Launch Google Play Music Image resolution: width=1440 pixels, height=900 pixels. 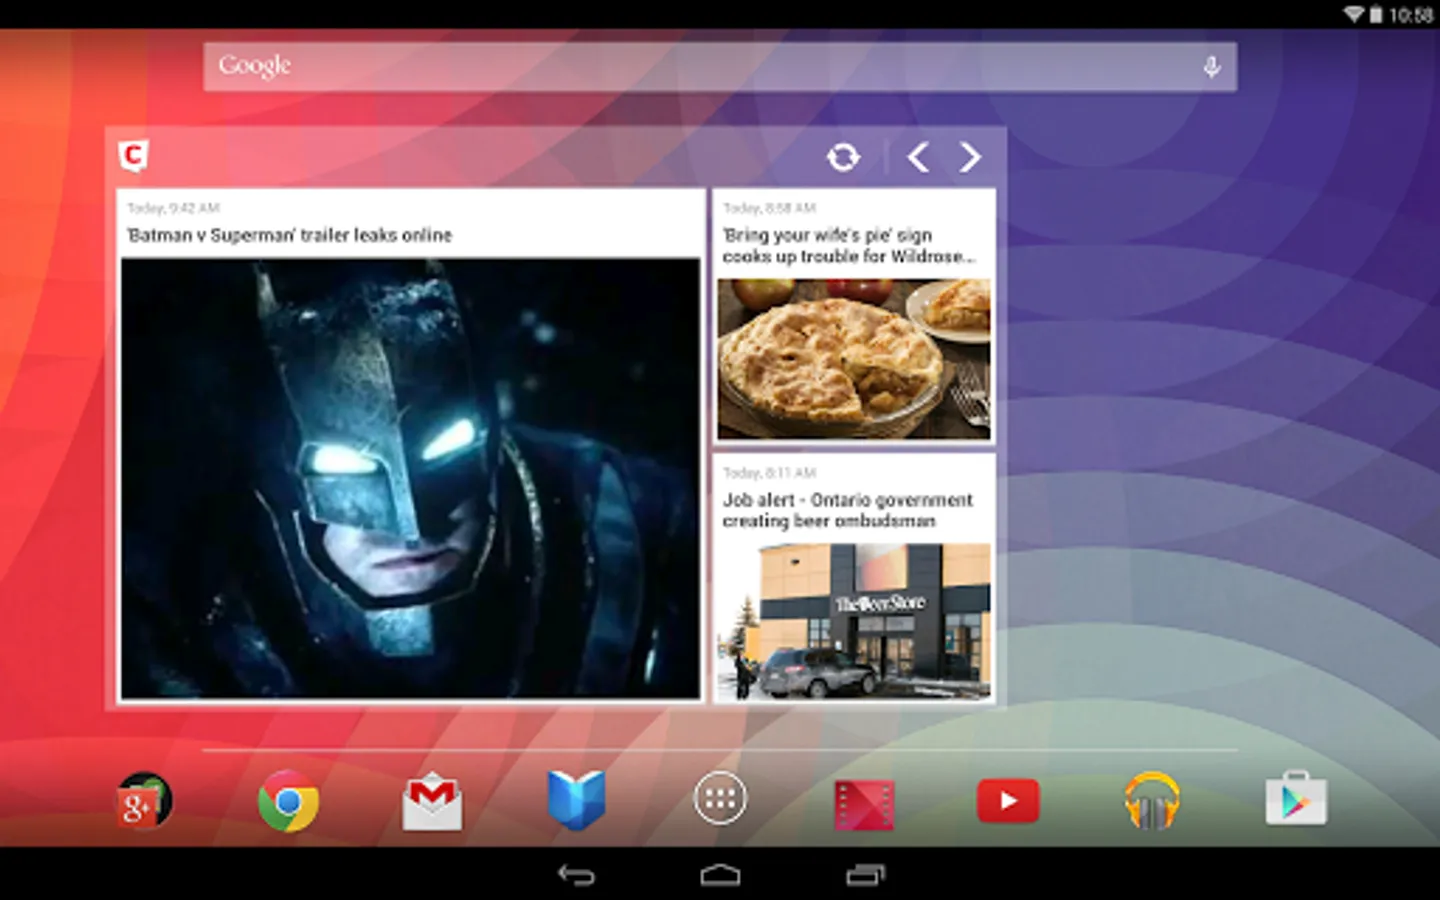click(x=1152, y=801)
